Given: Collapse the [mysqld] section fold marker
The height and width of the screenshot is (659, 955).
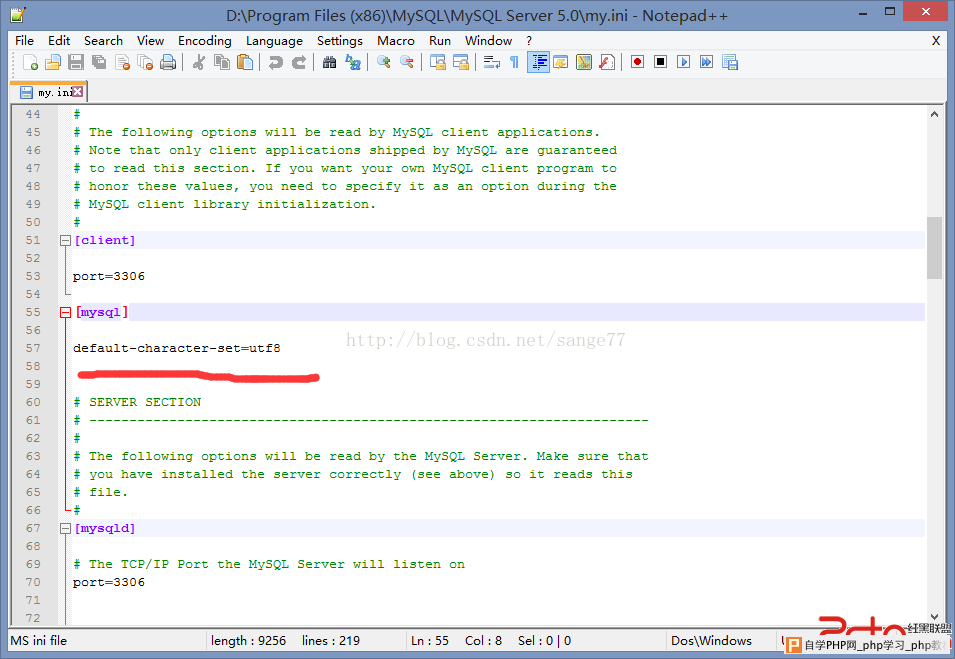Looking at the screenshot, I should click(x=66, y=529).
